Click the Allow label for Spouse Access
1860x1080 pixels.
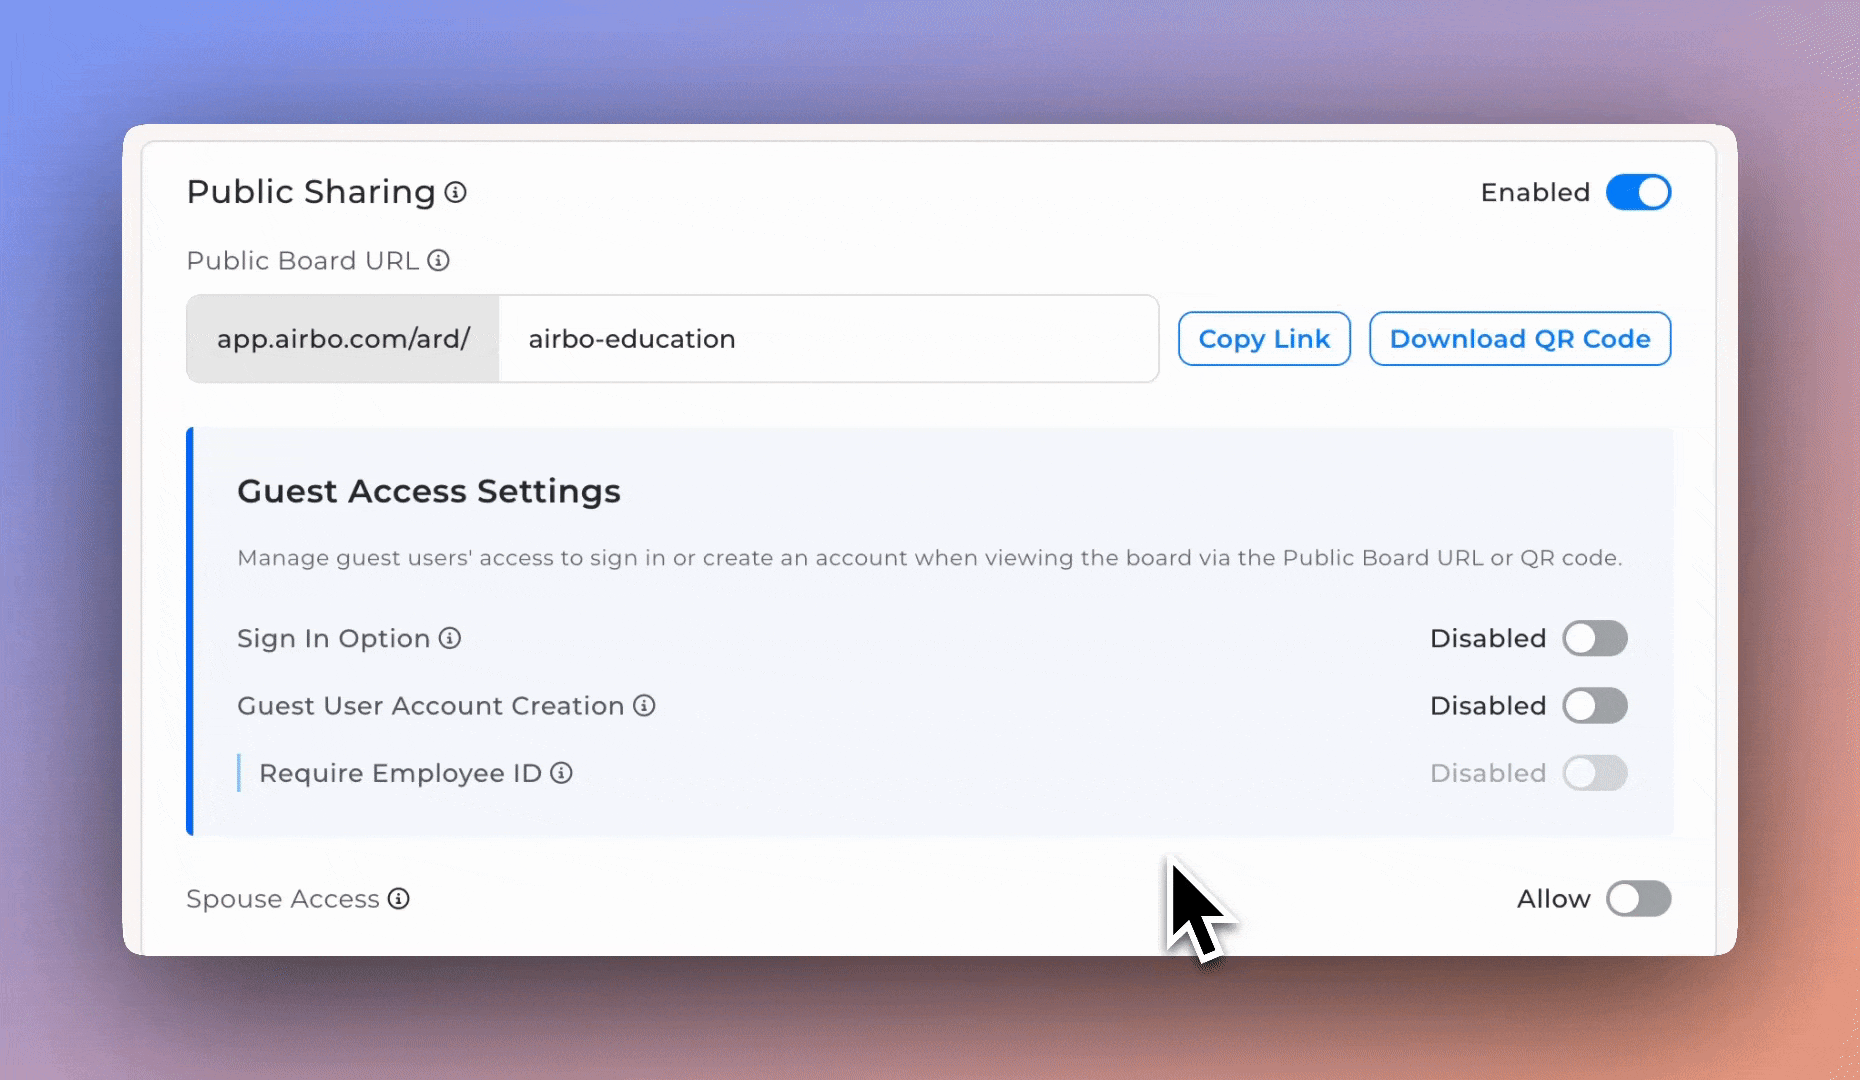click(x=1553, y=899)
